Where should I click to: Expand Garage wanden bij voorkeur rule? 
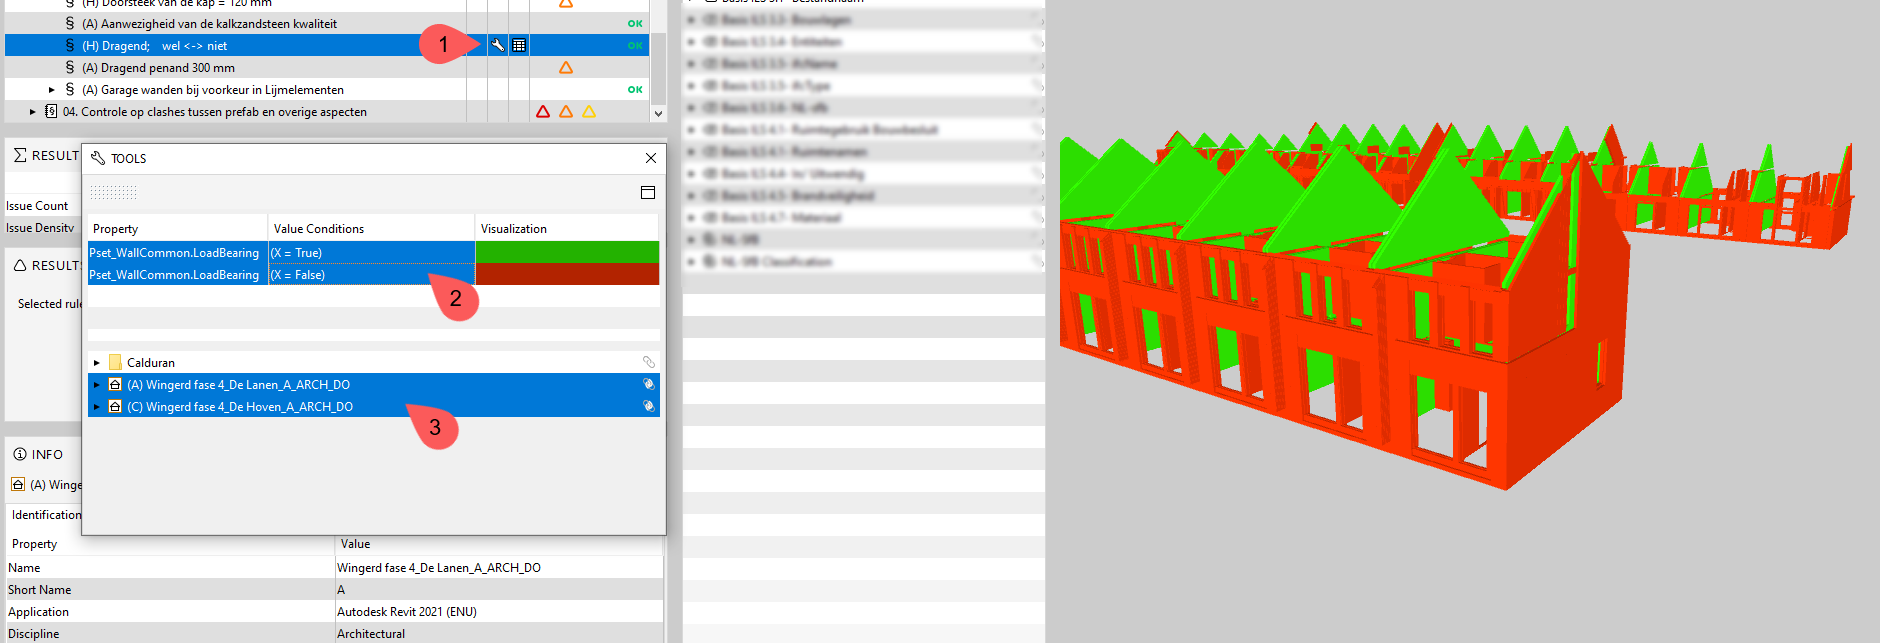[52, 90]
